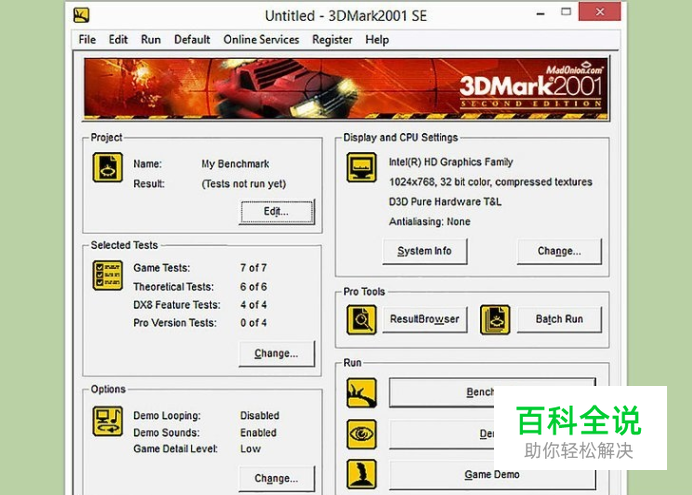Click the Project benchmark file icon
Viewport: 692px width, 495px height.
[108, 168]
